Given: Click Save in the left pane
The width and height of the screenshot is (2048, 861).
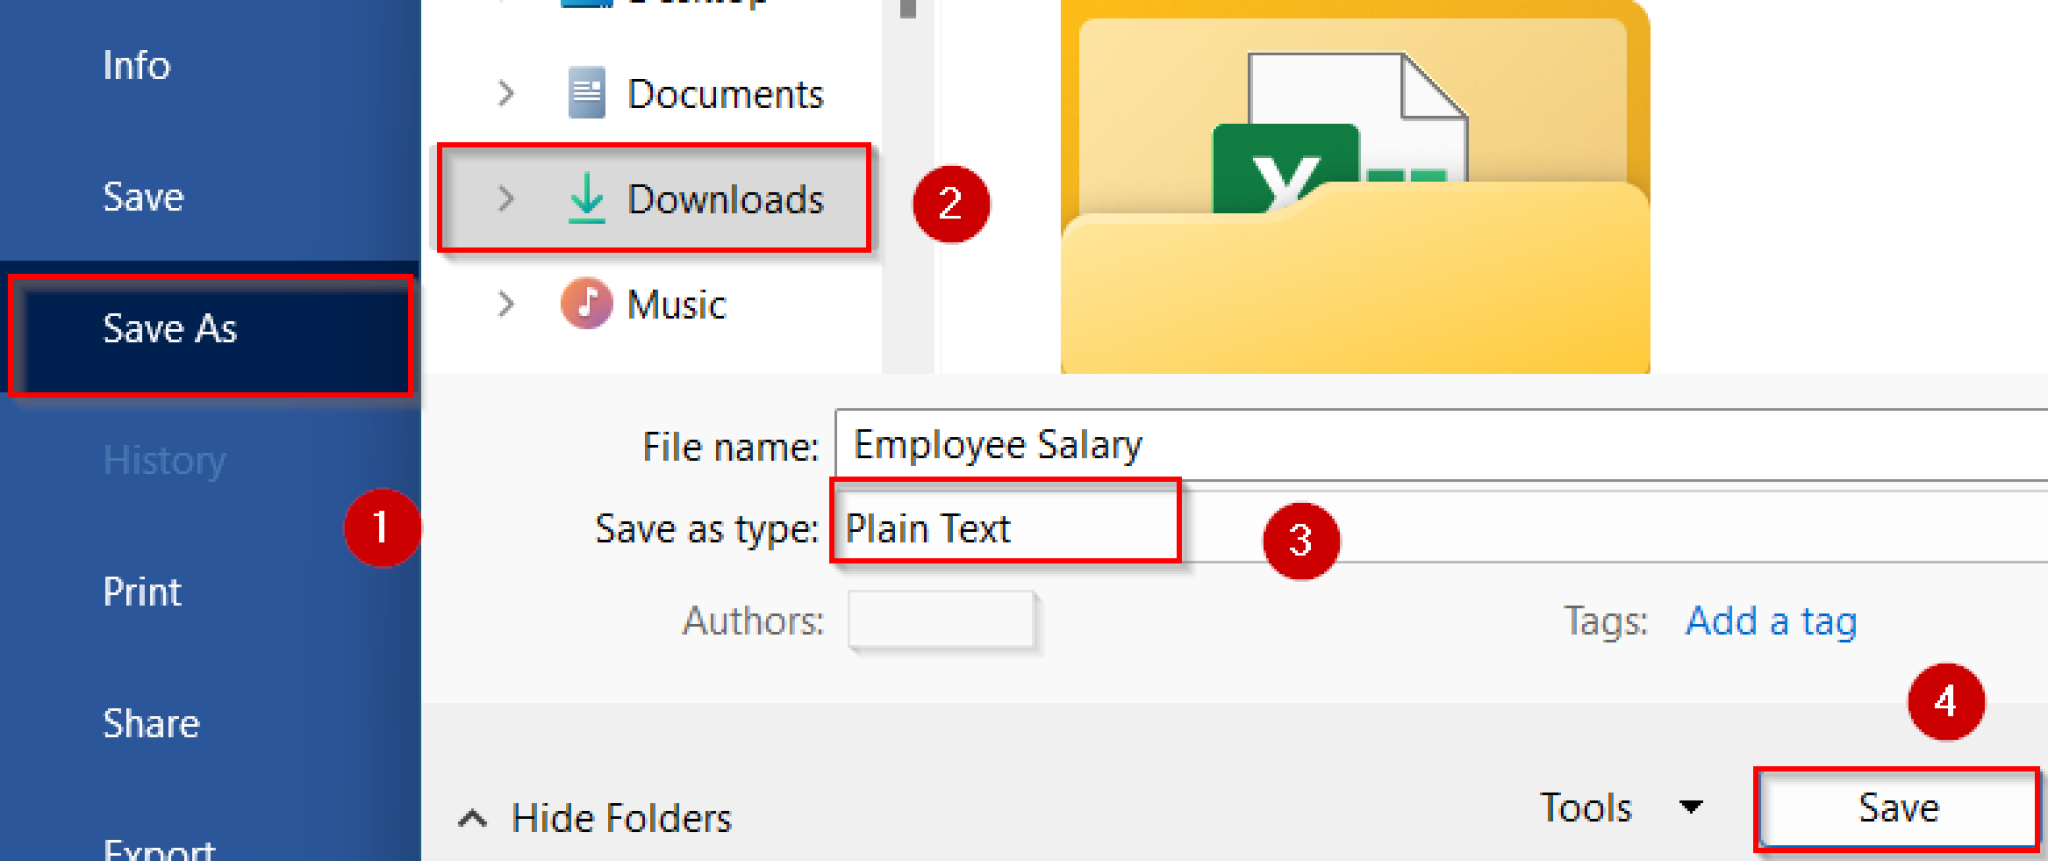Looking at the screenshot, I should click(142, 196).
